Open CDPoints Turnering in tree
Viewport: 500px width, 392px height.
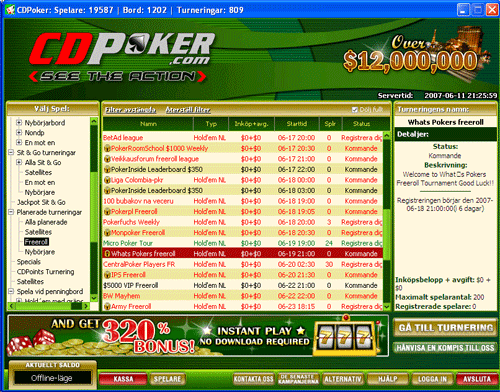pyautogui.click(x=46, y=272)
